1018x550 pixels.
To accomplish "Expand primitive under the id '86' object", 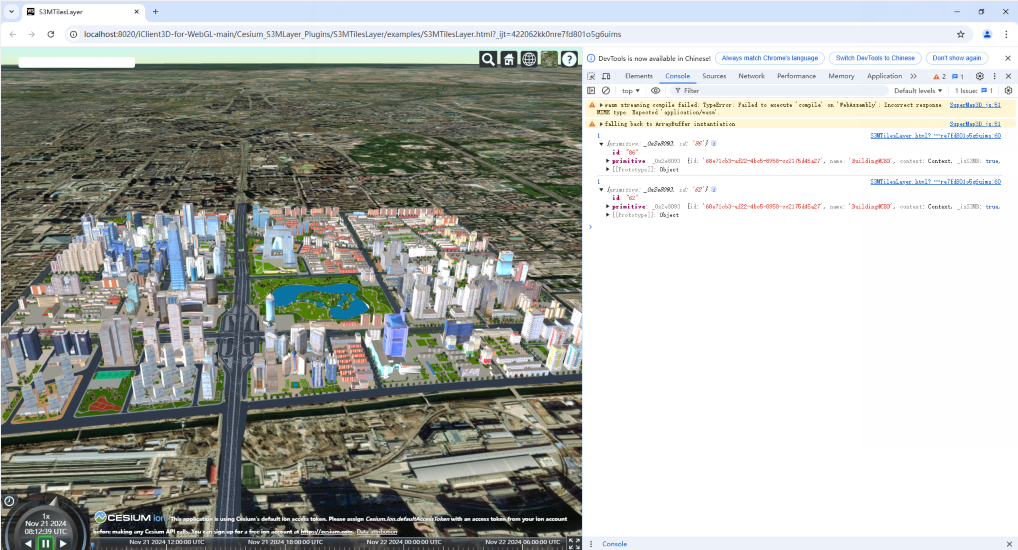I will pos(608,161).
